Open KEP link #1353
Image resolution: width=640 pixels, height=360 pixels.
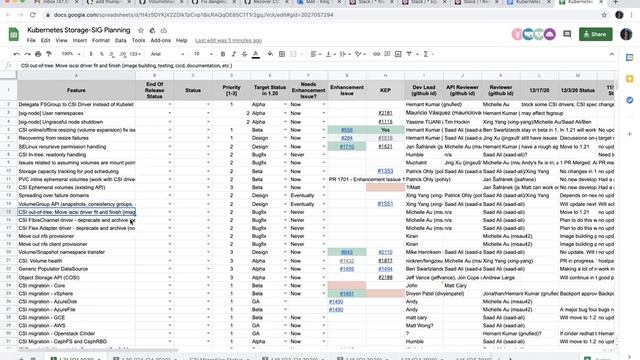click(385, 171)
